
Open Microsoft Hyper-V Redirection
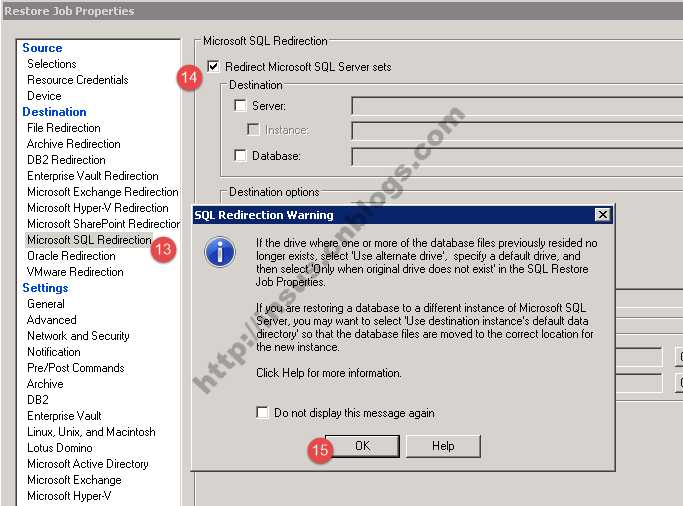98,208
